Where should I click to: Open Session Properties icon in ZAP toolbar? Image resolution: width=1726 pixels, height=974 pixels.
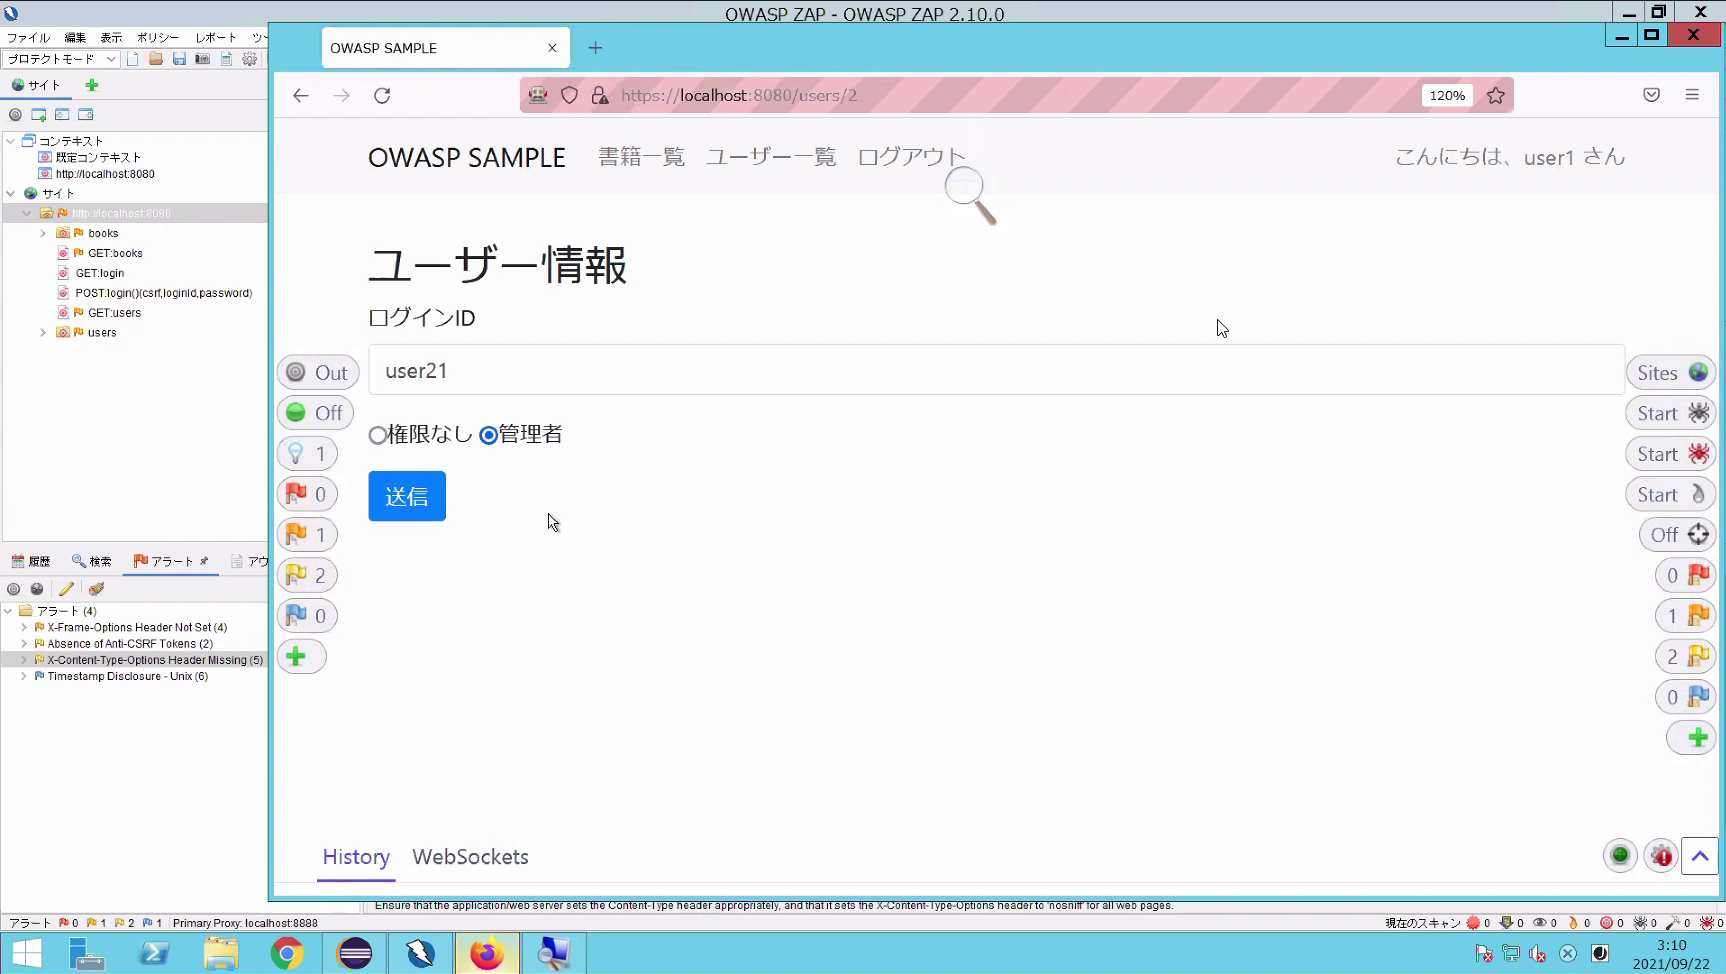[226, 59]
